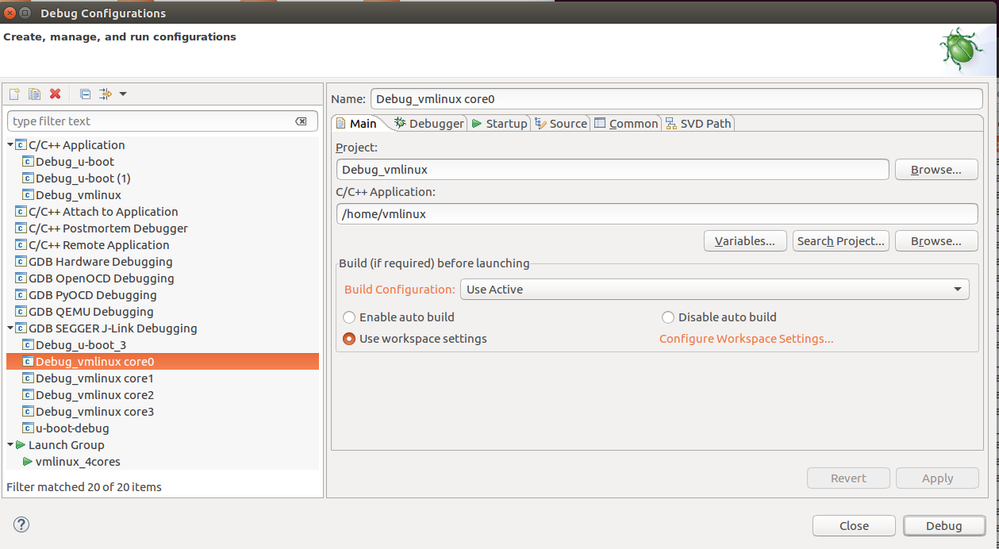Viewport: 999px width, 549px height.
Task: Collapse all configurations in the tree
Action: tap(85, 94)
